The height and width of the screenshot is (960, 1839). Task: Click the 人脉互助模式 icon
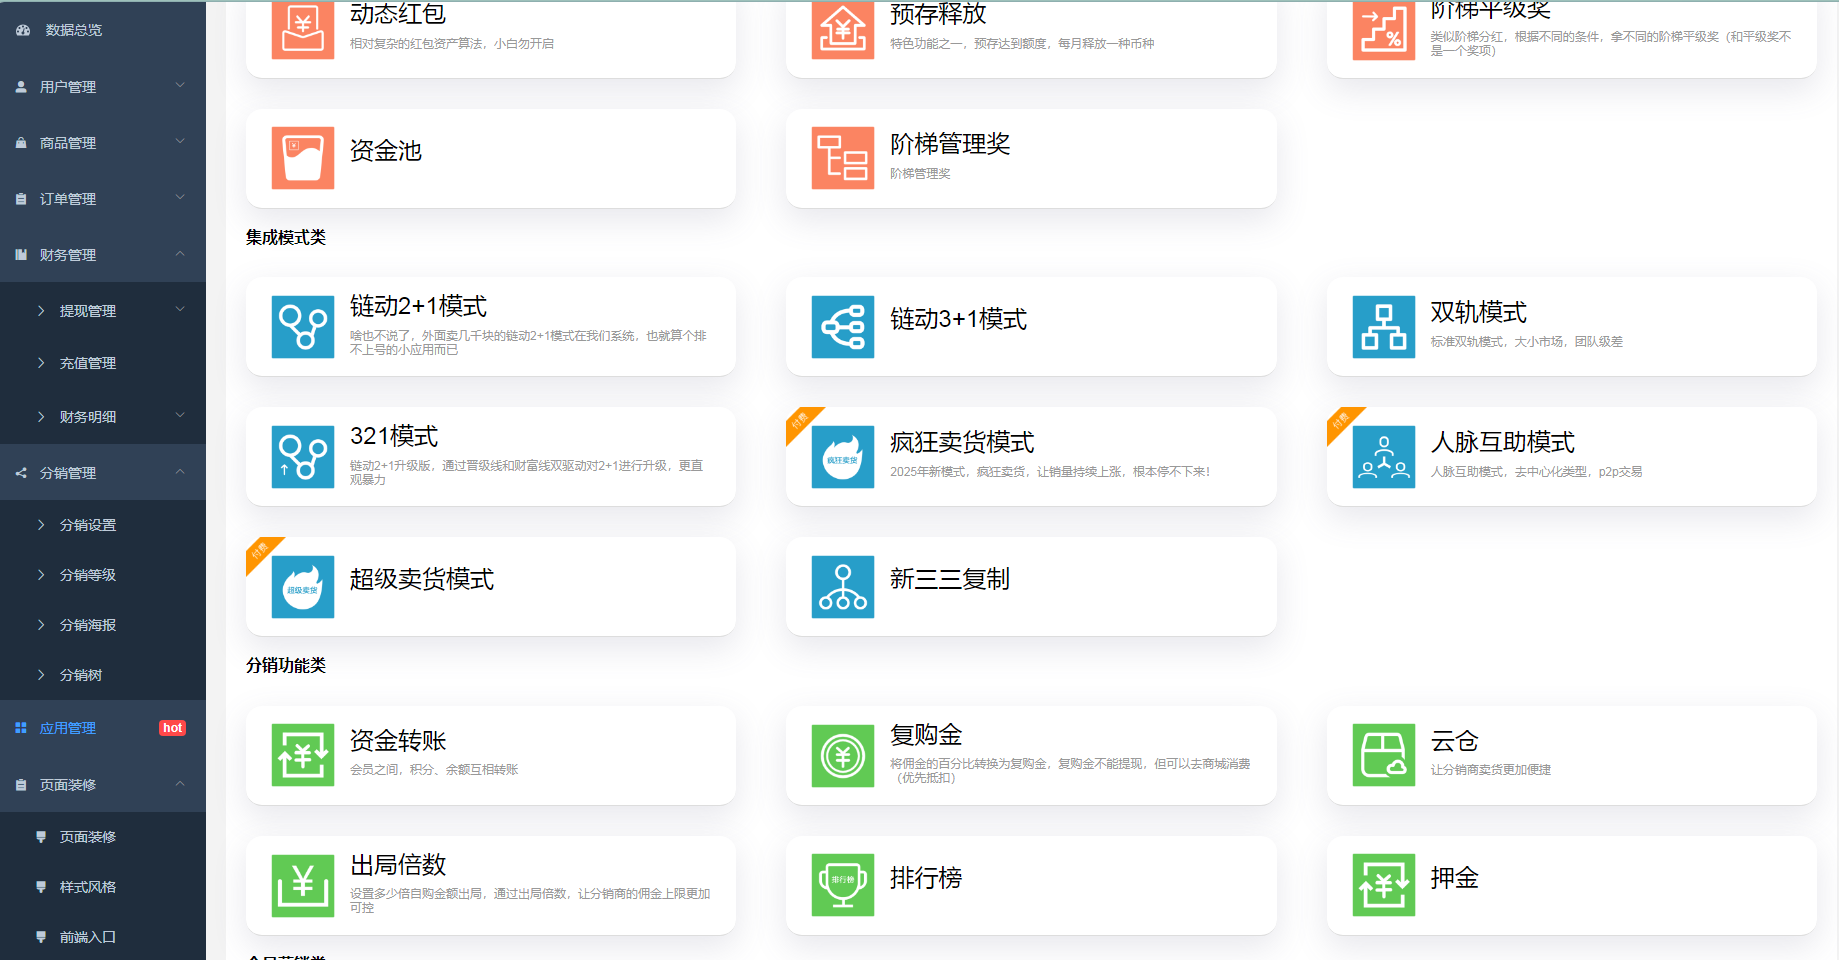tap(1383, 456)
